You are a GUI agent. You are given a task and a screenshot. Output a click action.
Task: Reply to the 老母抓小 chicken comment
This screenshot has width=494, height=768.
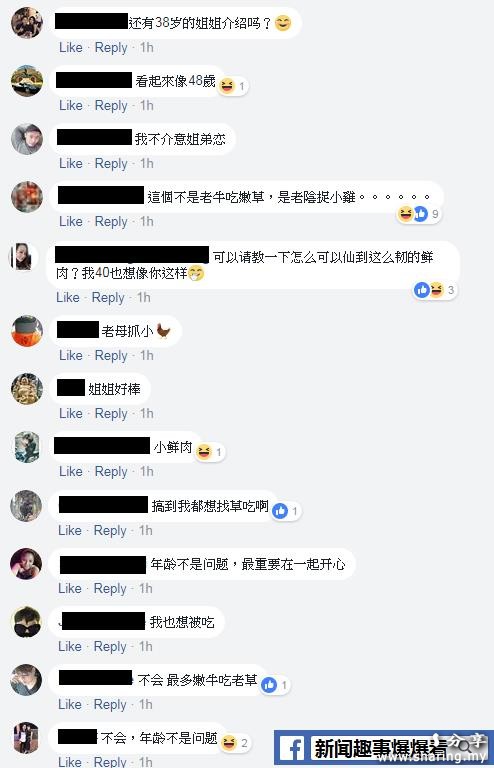tap(111, 356)
